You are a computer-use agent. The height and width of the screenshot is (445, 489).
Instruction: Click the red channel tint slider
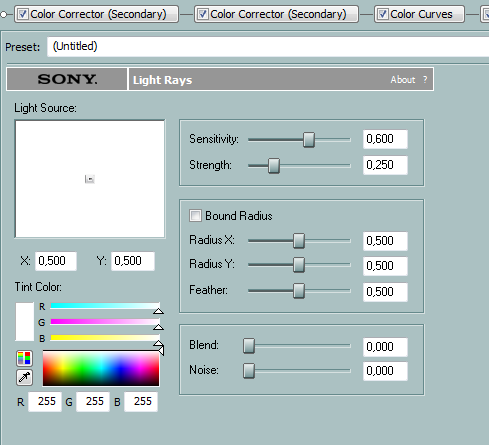pyautogui.click(x=105, y=306)
